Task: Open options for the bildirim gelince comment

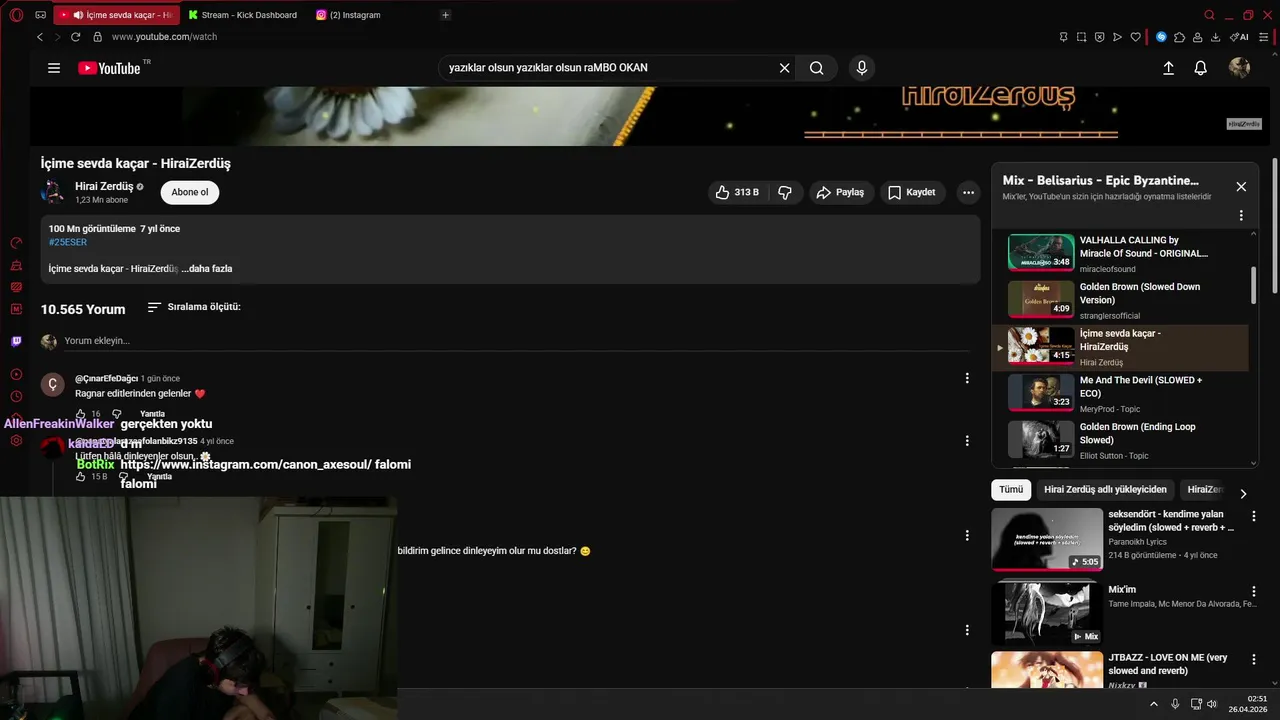Action: 967,535
